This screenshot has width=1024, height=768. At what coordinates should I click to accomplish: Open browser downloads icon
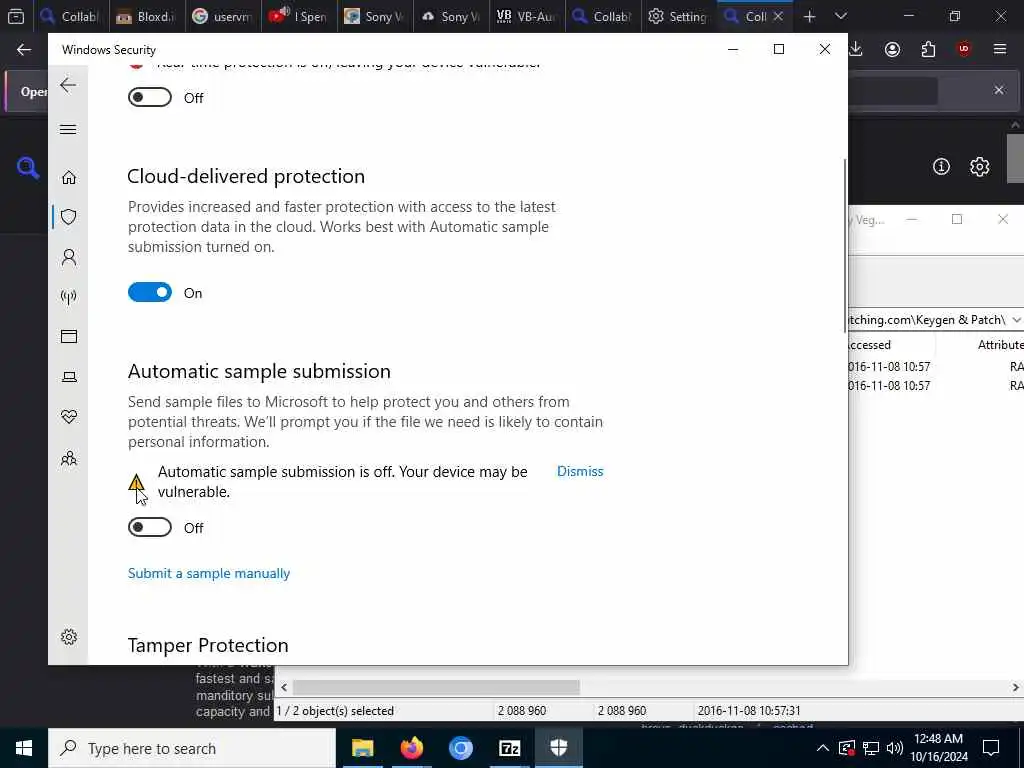coord(856,49)
